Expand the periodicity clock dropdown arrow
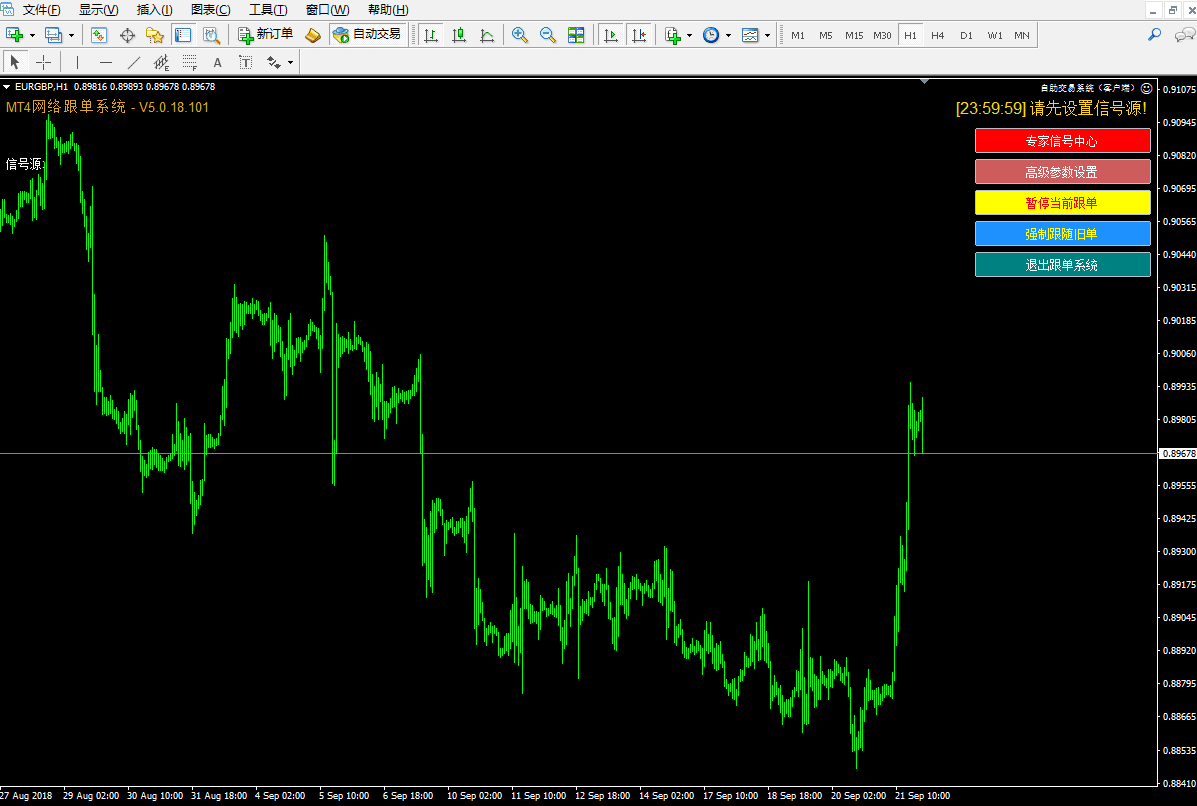The image size is (1197, 806). click(728, 35)
